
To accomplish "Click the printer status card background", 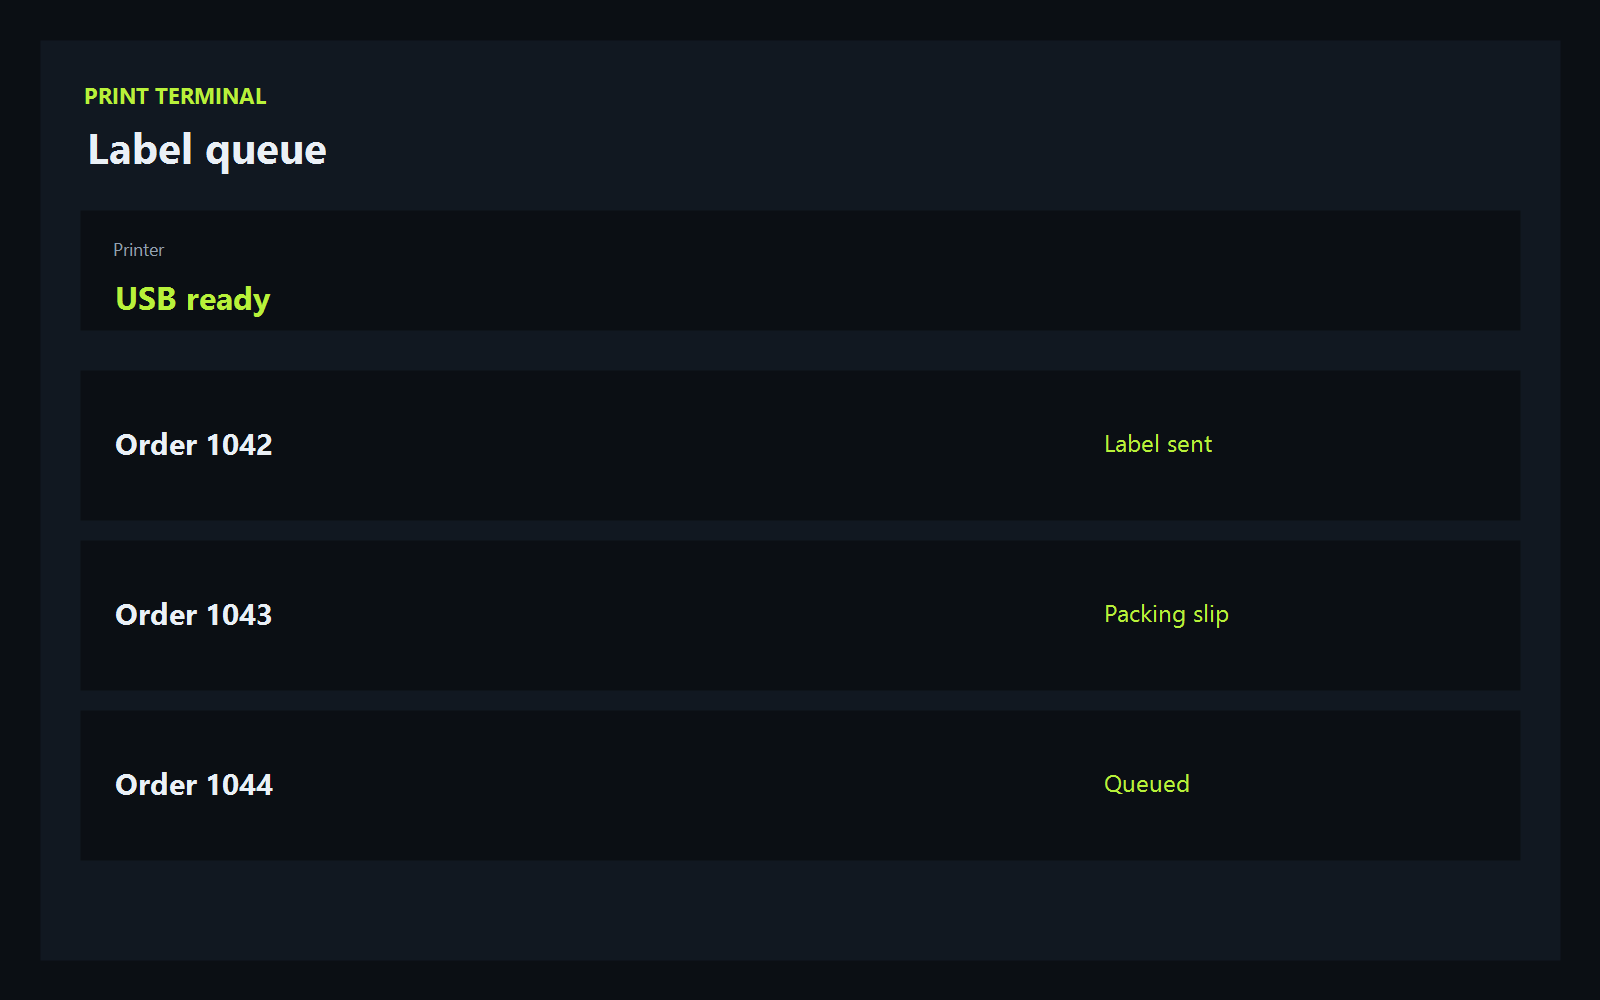I will click(x=800, y=270).
